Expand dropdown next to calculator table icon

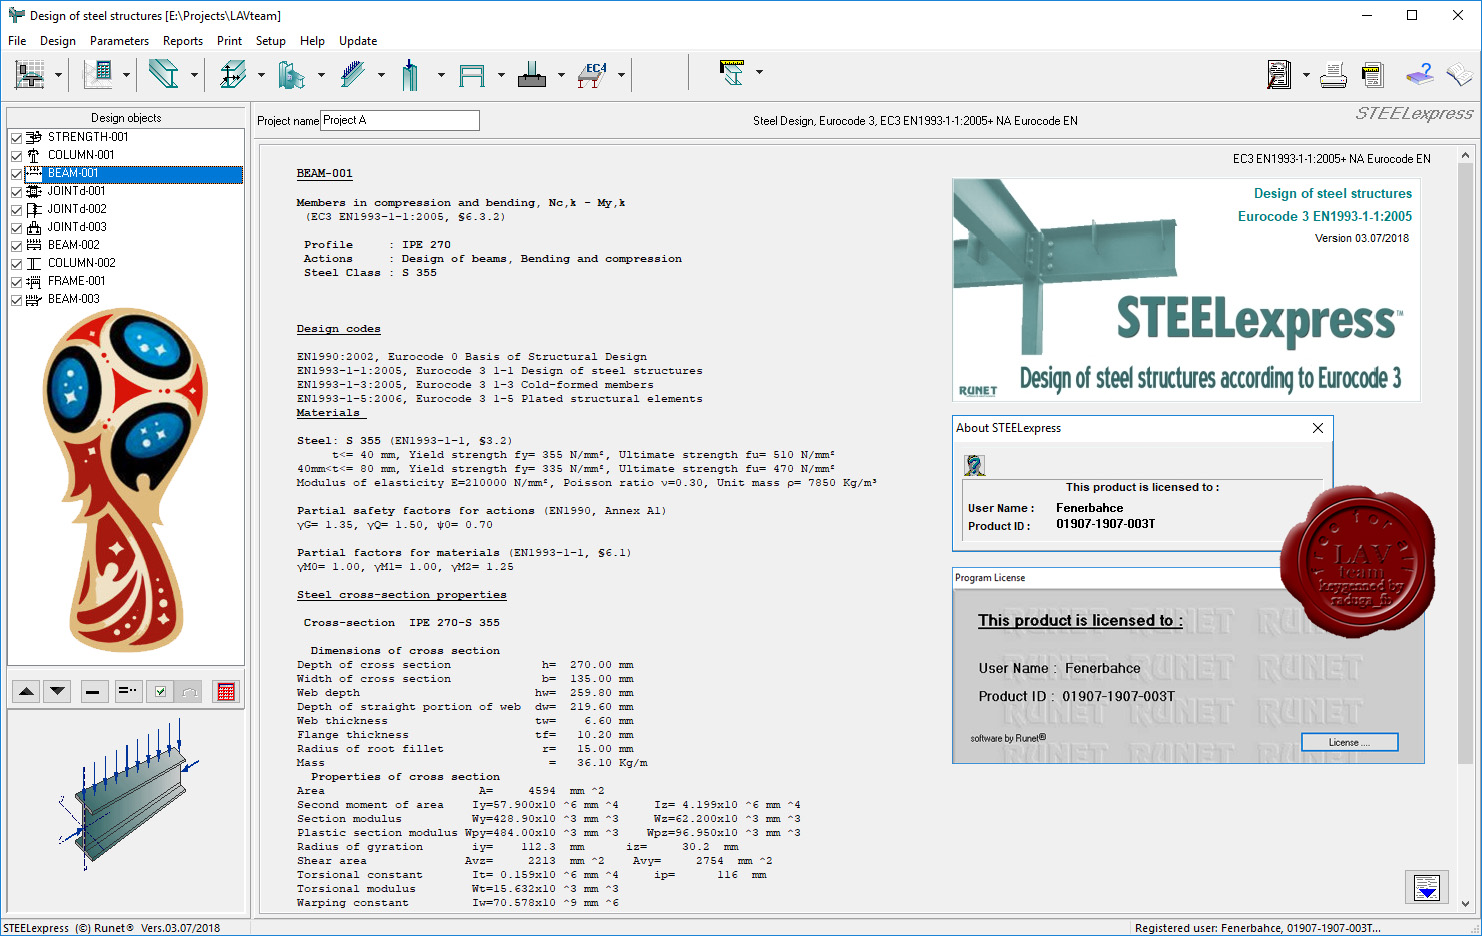tap(126, 75)
